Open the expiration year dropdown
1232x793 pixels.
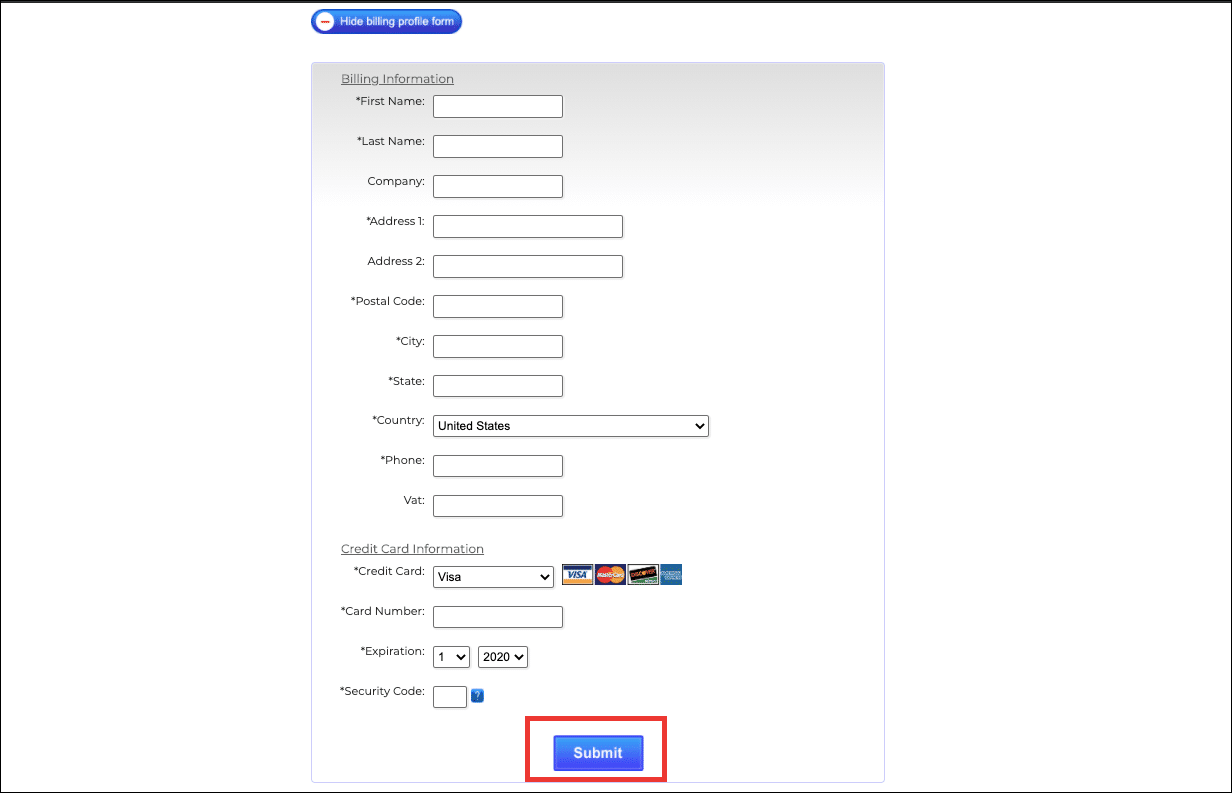[502, 657]
